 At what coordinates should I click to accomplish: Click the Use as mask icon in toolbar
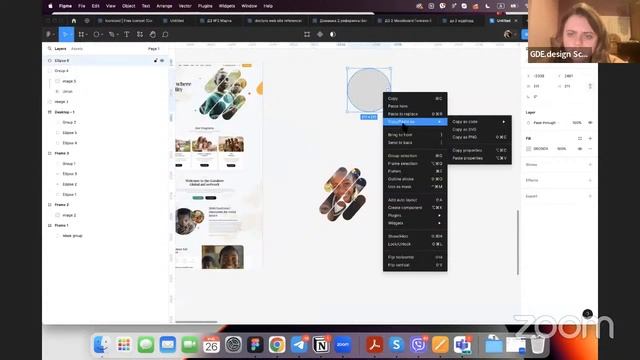[x=333, y=34]
